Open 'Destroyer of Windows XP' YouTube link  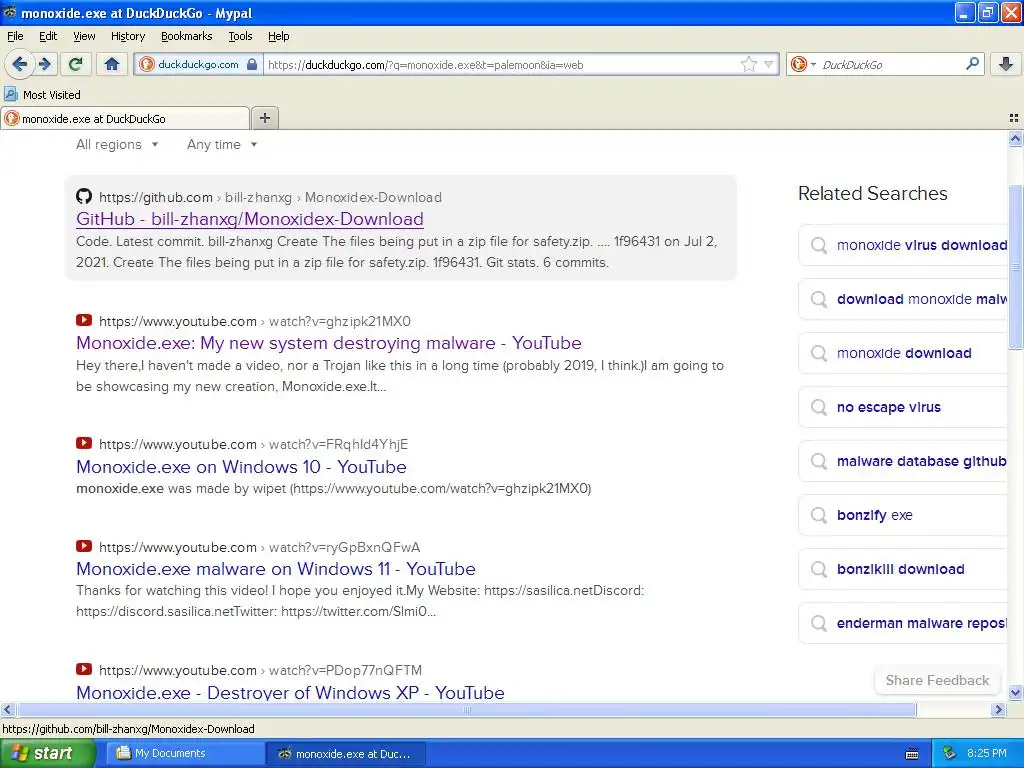(290, 692)
